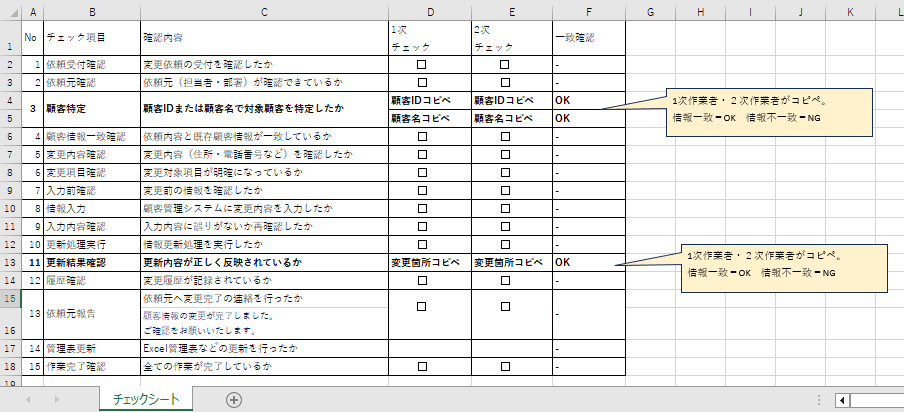Select row 13 header

tap(10, 262)
